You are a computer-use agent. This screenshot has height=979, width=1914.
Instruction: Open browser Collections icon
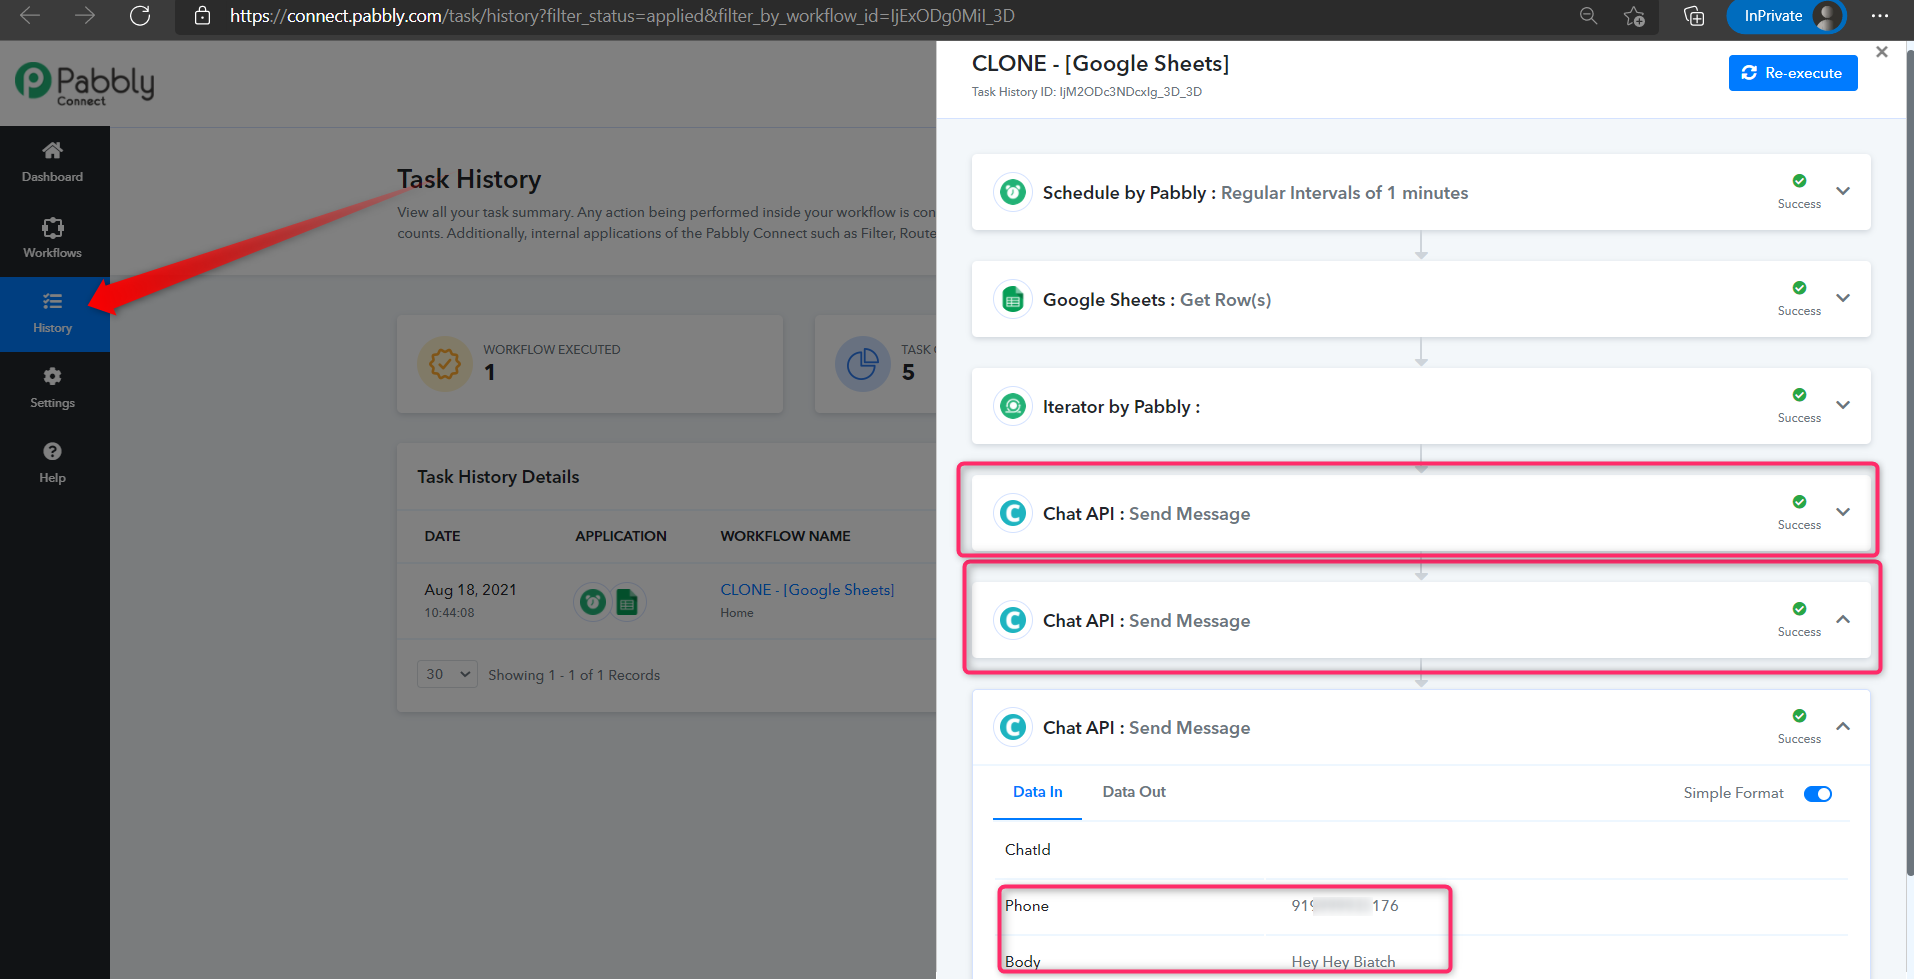click(1694, 16)
